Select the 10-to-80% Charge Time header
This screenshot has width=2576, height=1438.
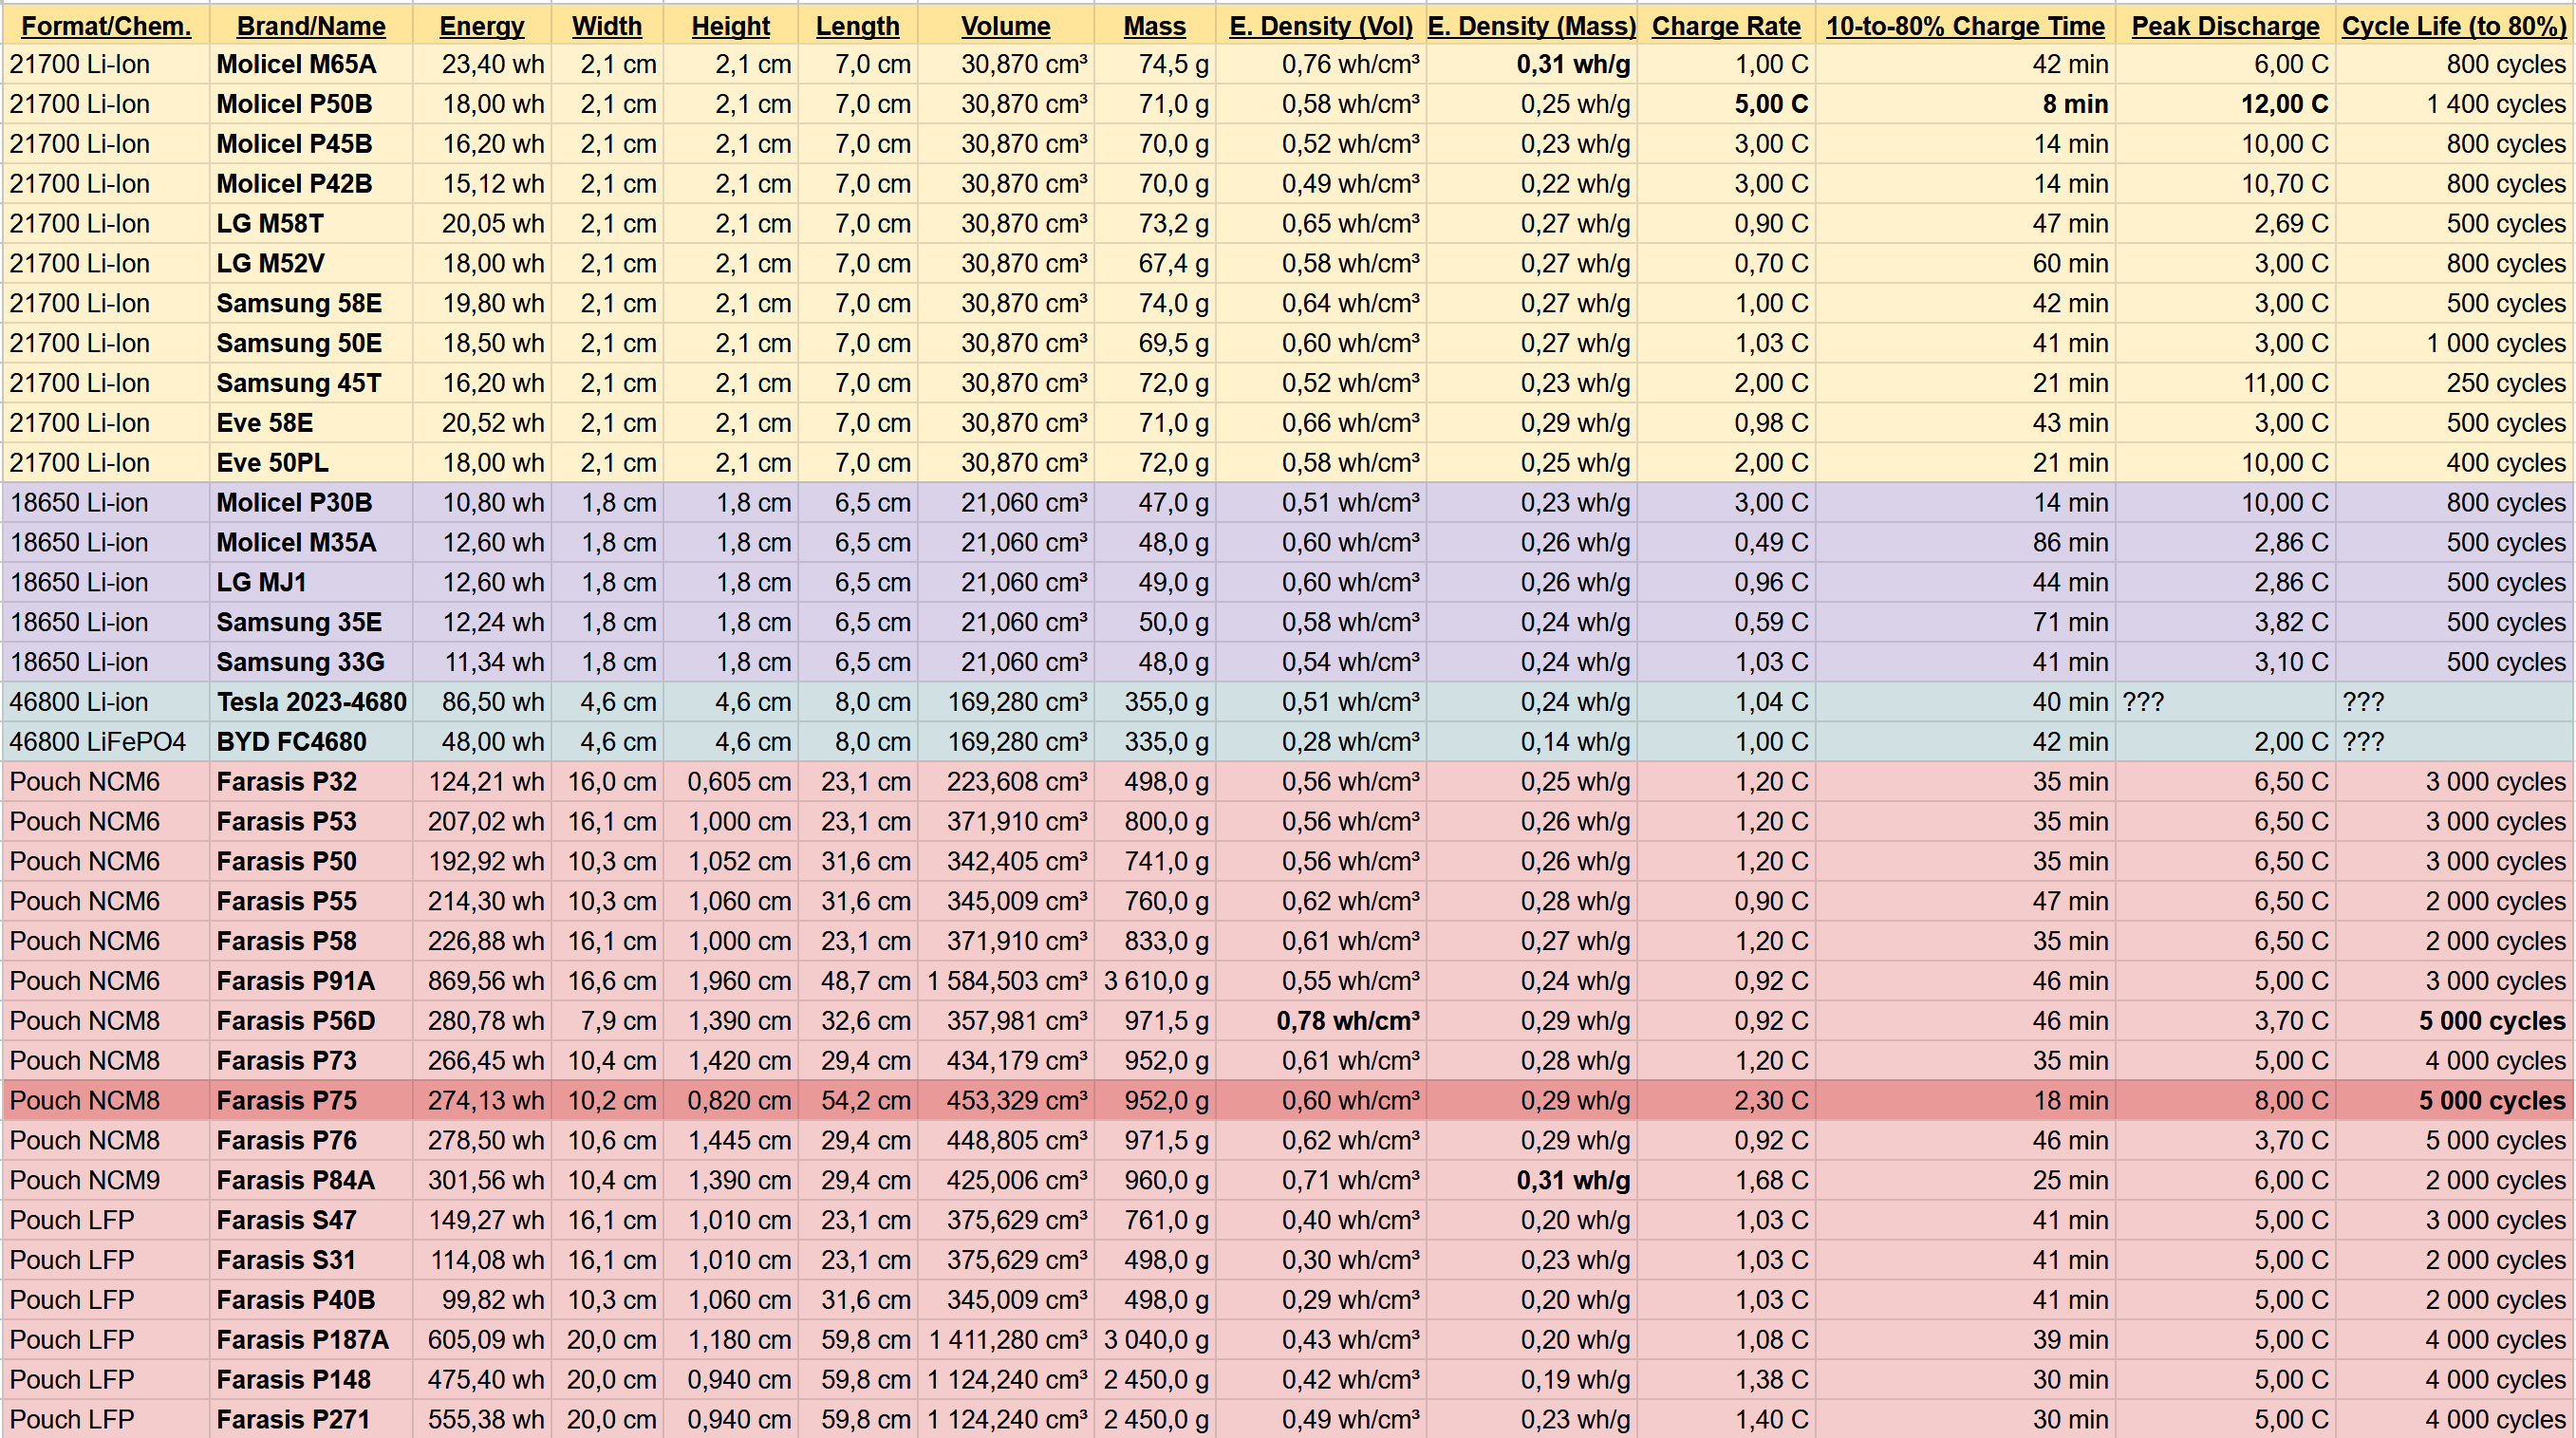point(1965,25)
